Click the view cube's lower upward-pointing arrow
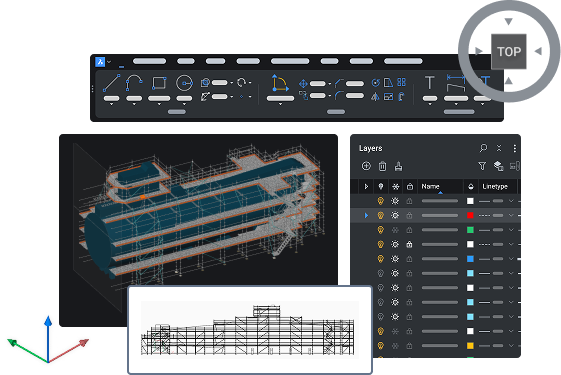The height and width of the screenshot is (375, 561). tap(508, 81)
